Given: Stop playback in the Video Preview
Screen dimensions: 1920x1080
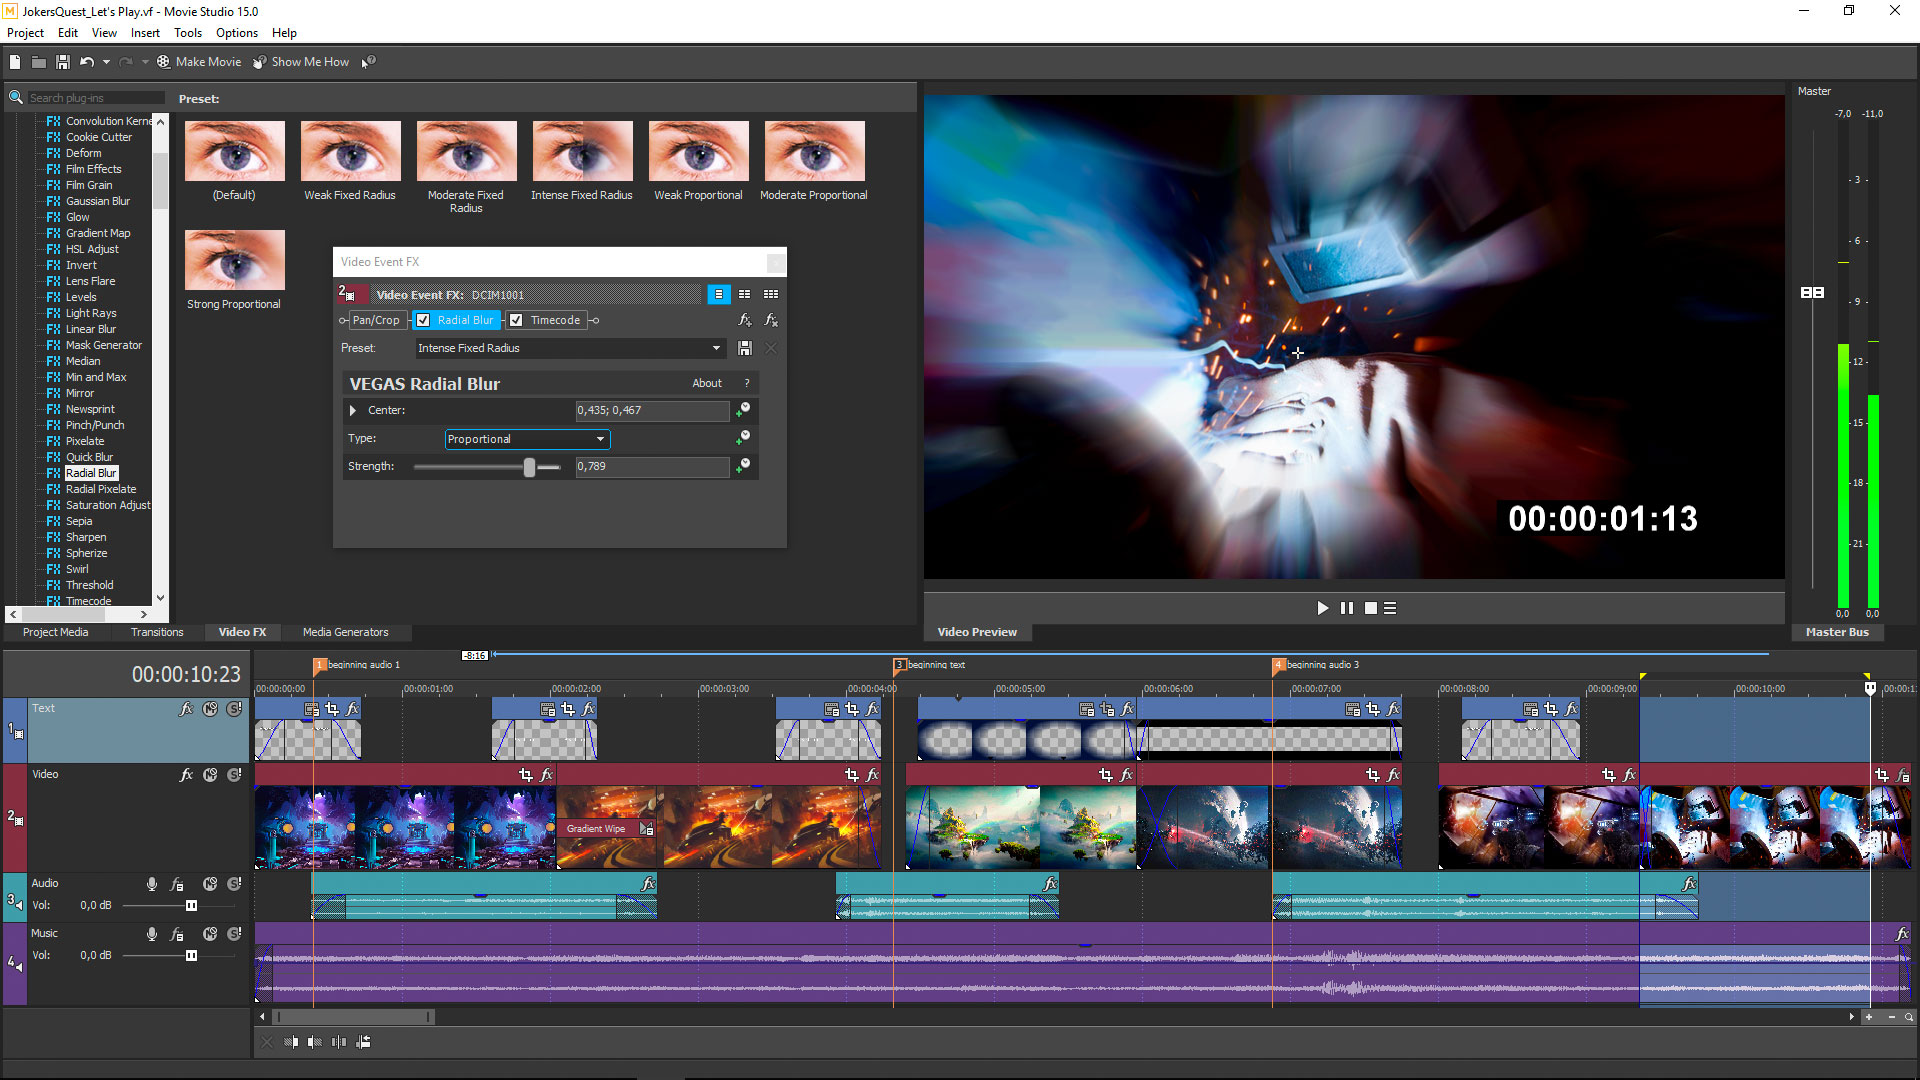Looking at the screenshot, I should tap(1371, 608).
